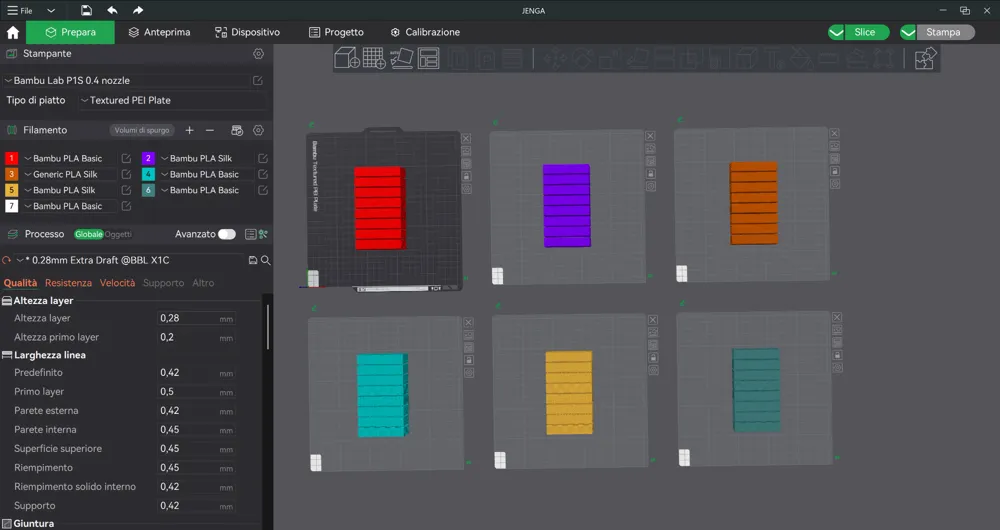Select the Velocità settings tab

click(117, 283)
